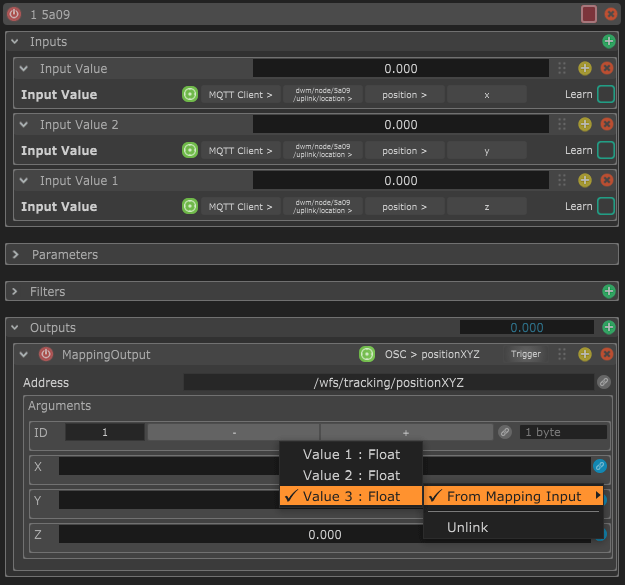Click the Address link icon

[x=603, y=382]
